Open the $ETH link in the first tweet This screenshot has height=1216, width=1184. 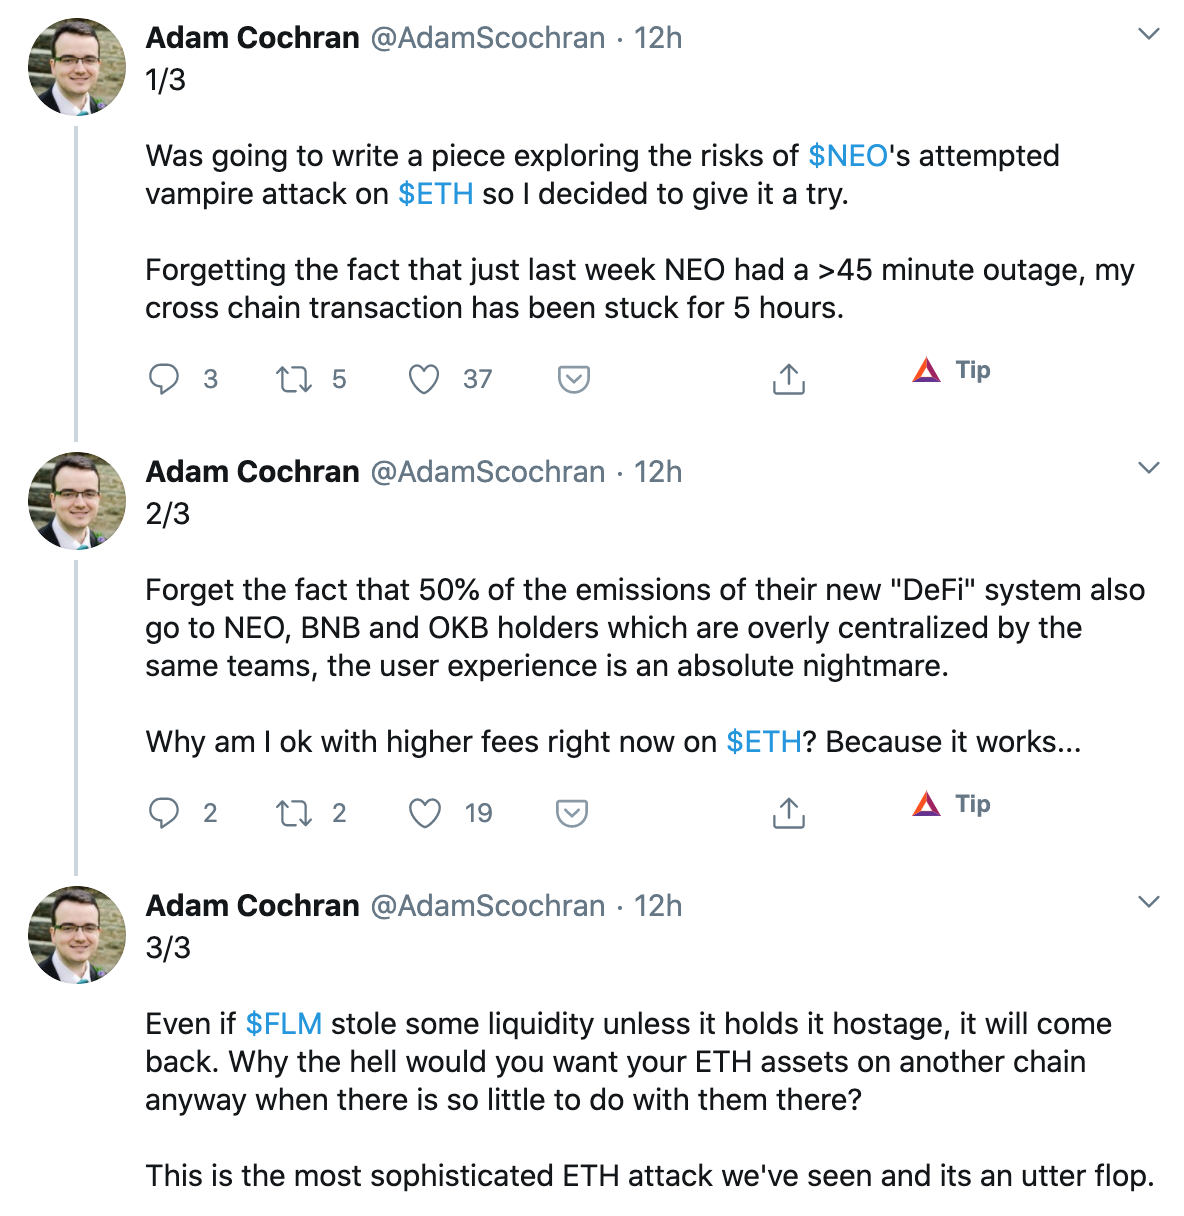(x=435, y=194)
